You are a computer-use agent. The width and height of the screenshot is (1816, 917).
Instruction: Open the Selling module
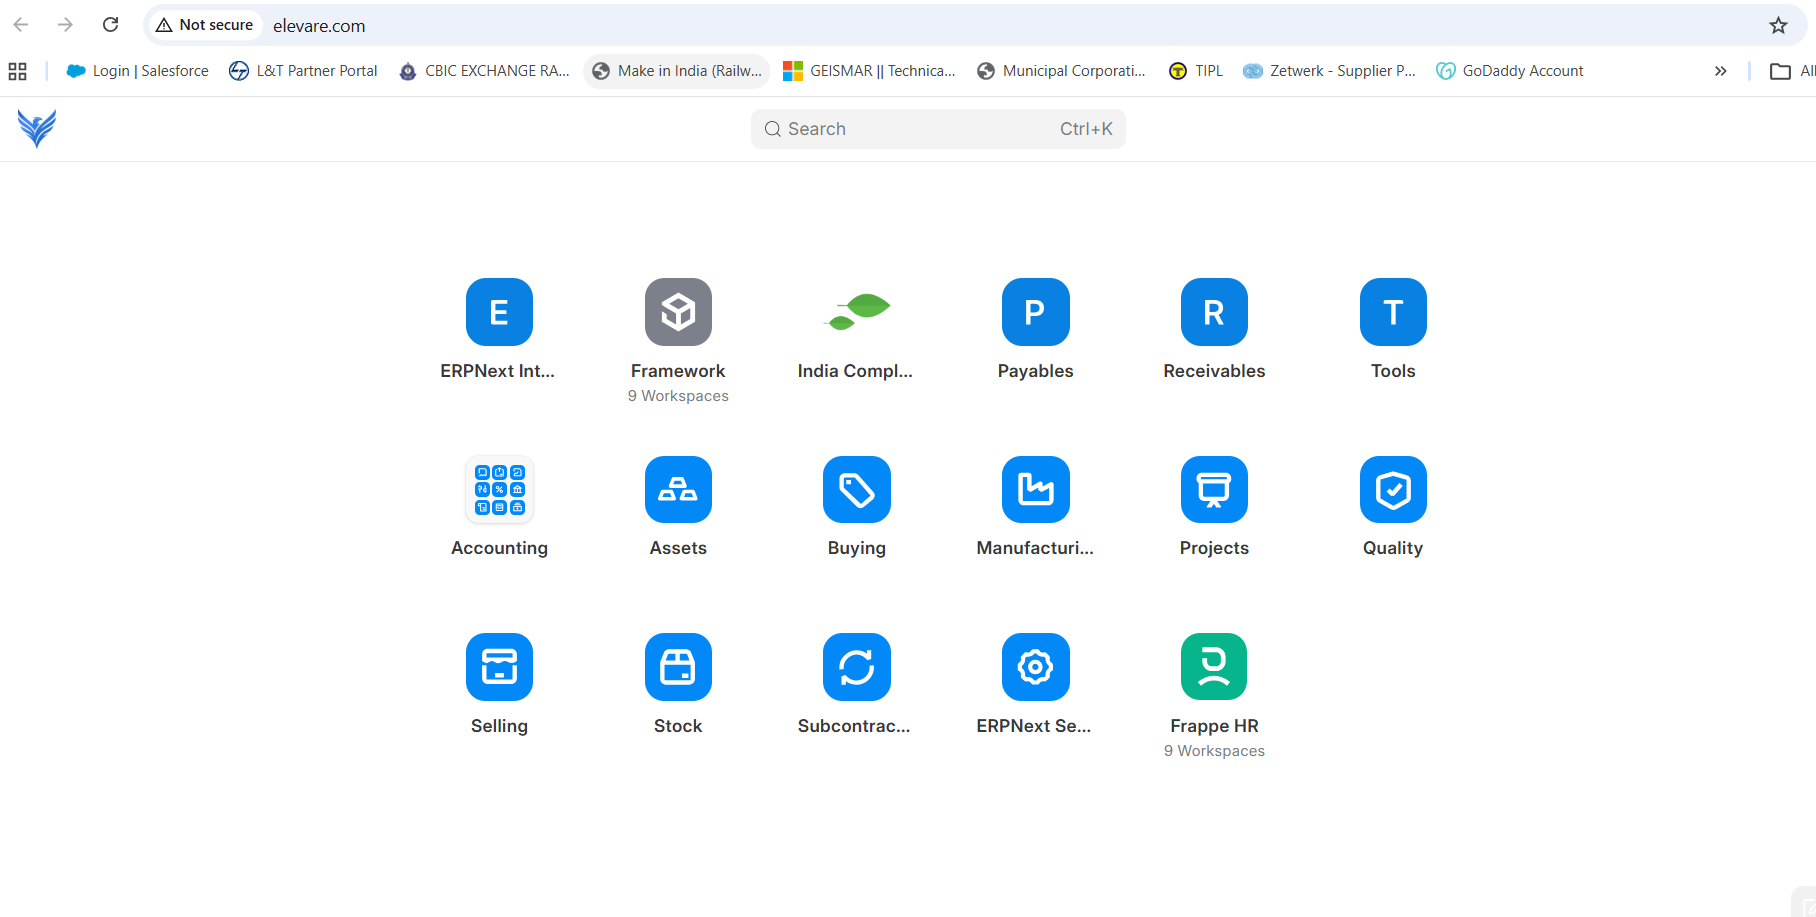(x=499, y=667)
